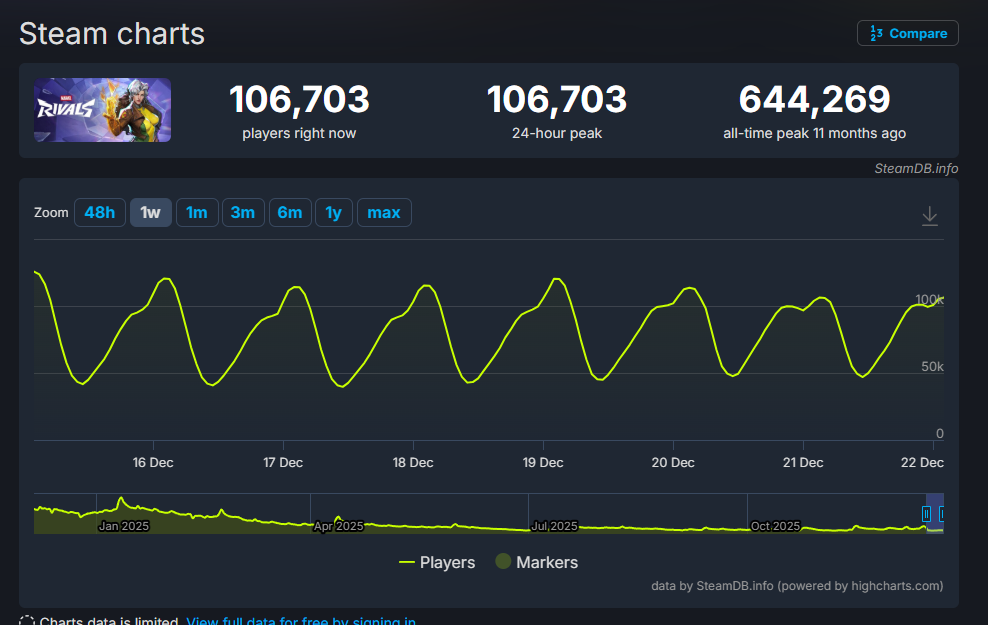
Task: Click the all-time peak 11 months ago label
Action: [814, 134]
